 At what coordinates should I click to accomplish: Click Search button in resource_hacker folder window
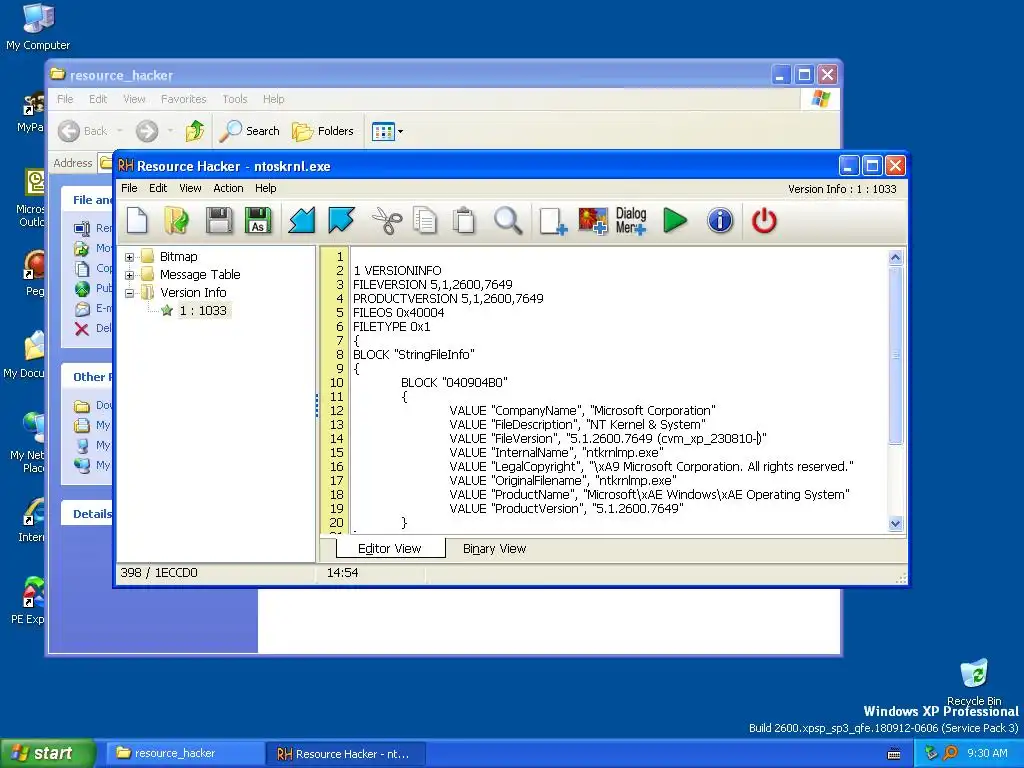[x=249, y=131]
